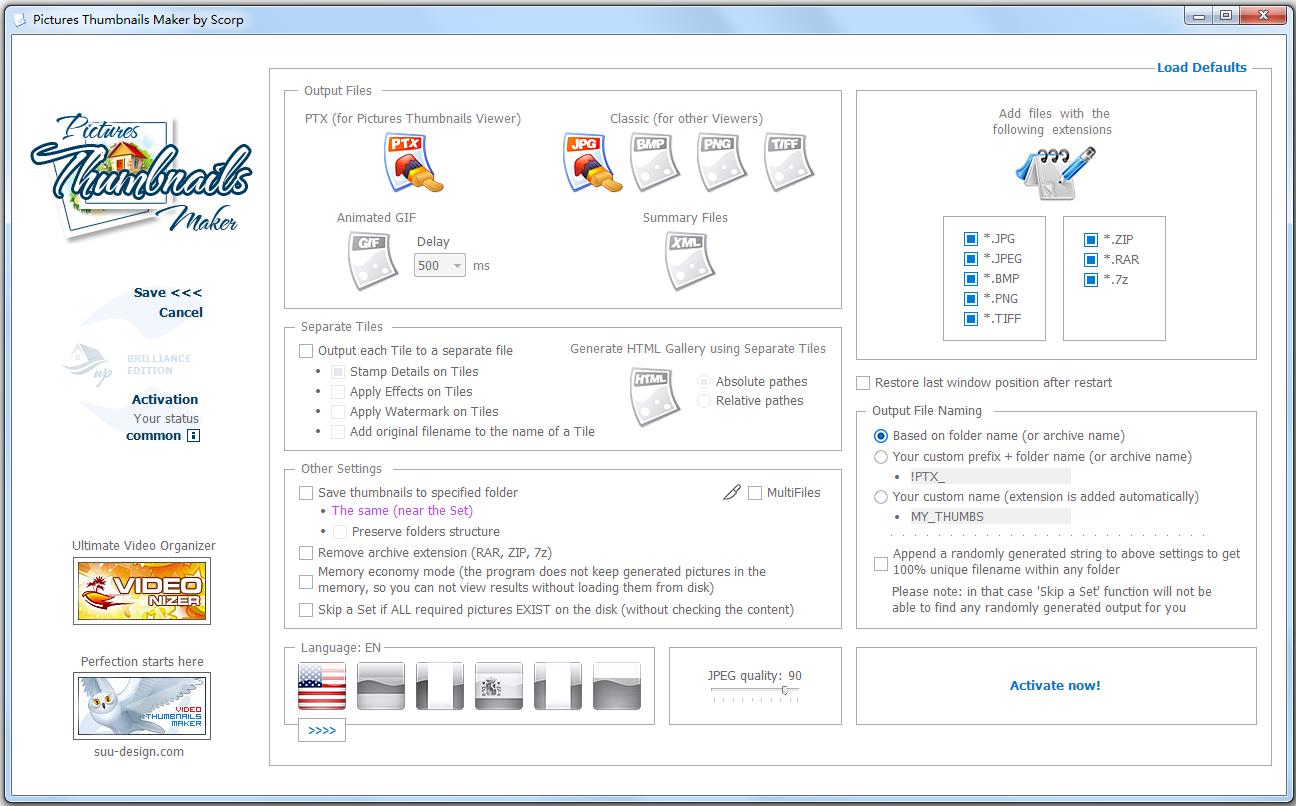
Task: Uncheck the *.PNG extension checkbox
Action: (x=970, y=299)
